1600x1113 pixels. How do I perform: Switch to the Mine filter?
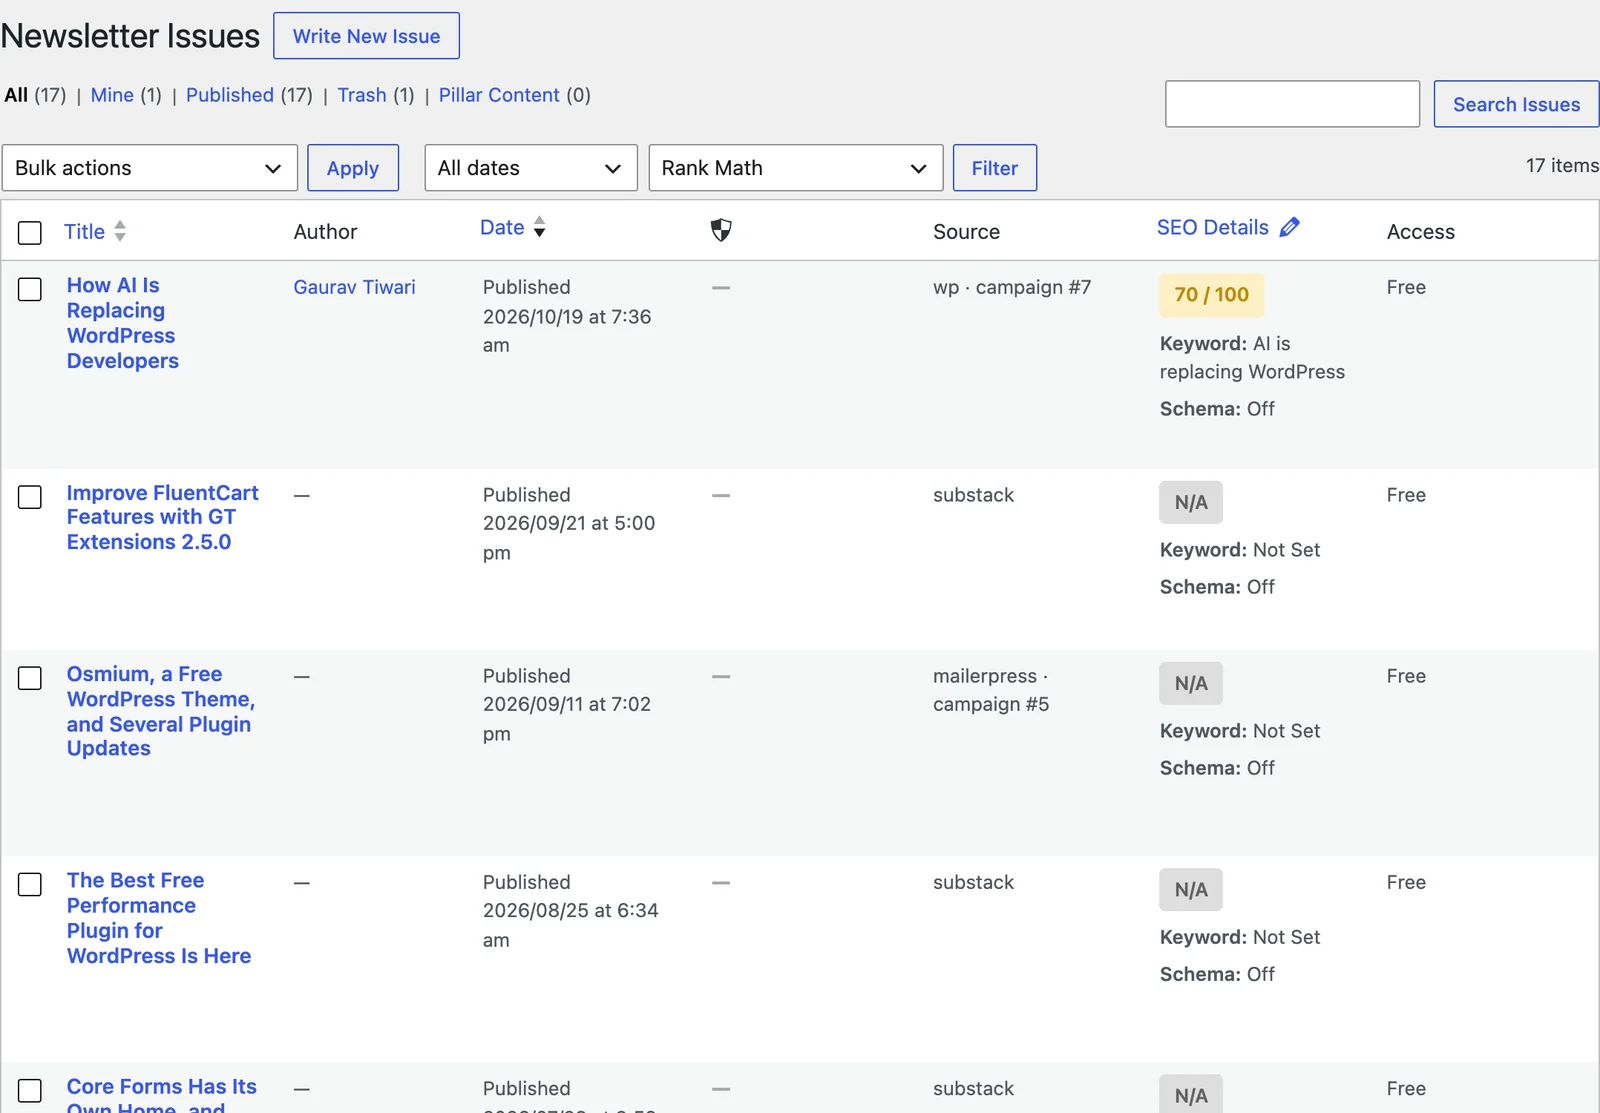[x=112, y=95]
